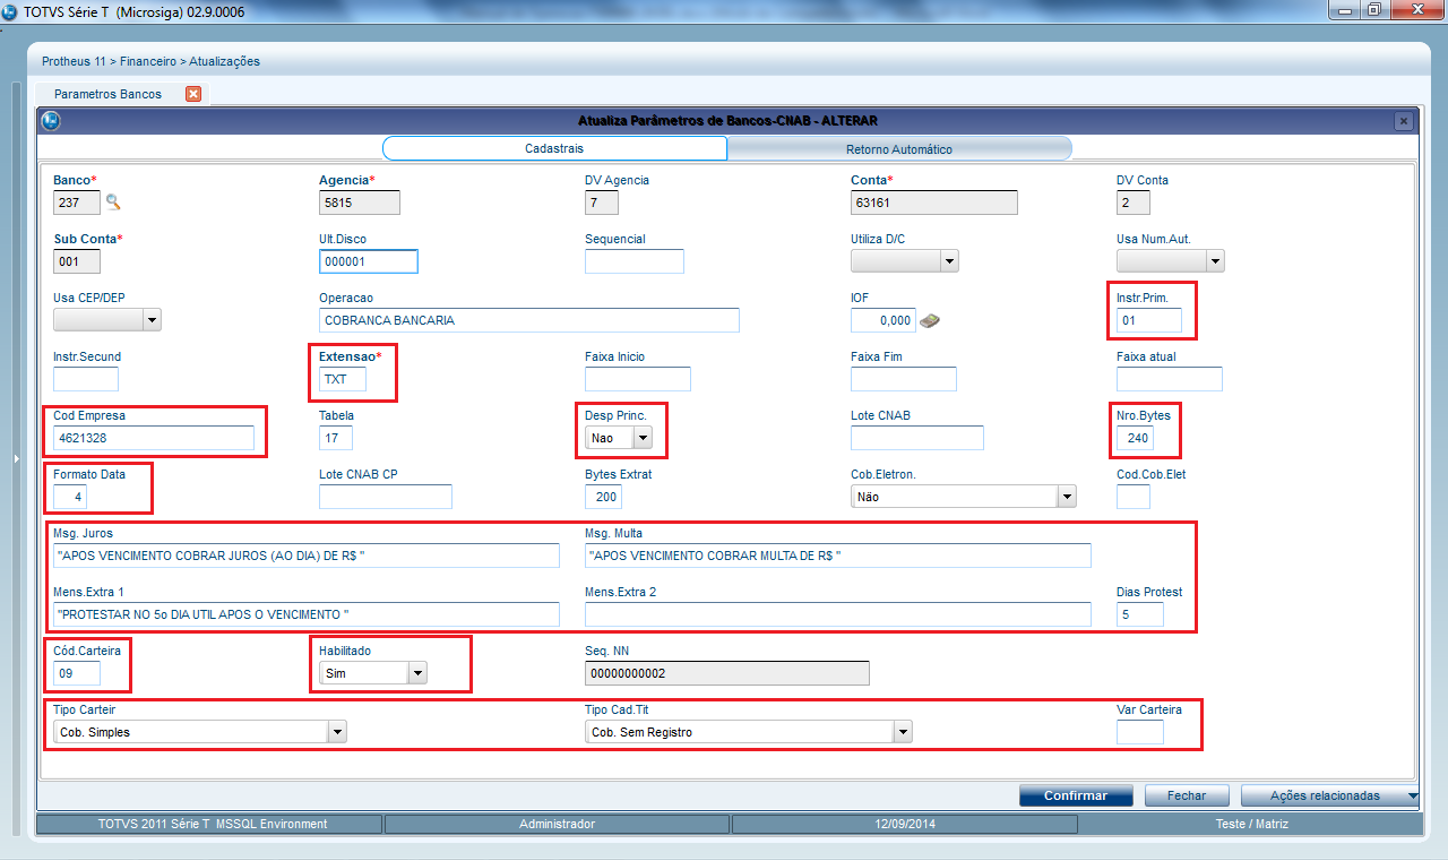Image resolution: width=1448 pixels, height=860 pixels.
Task: Close the Parametros Bancos tab with red X
Action: (x=193, y=94)
